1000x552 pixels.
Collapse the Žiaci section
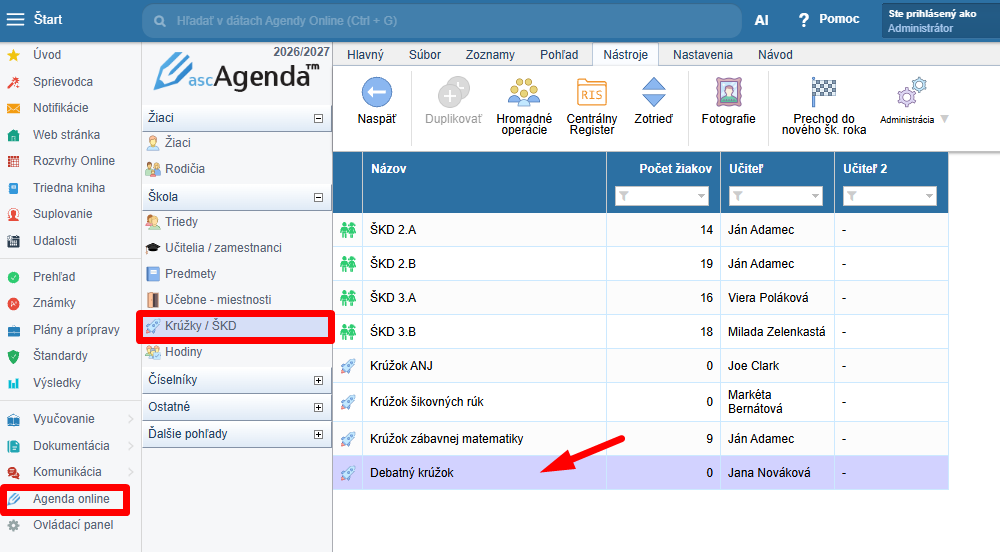click(x=318, y=119)
